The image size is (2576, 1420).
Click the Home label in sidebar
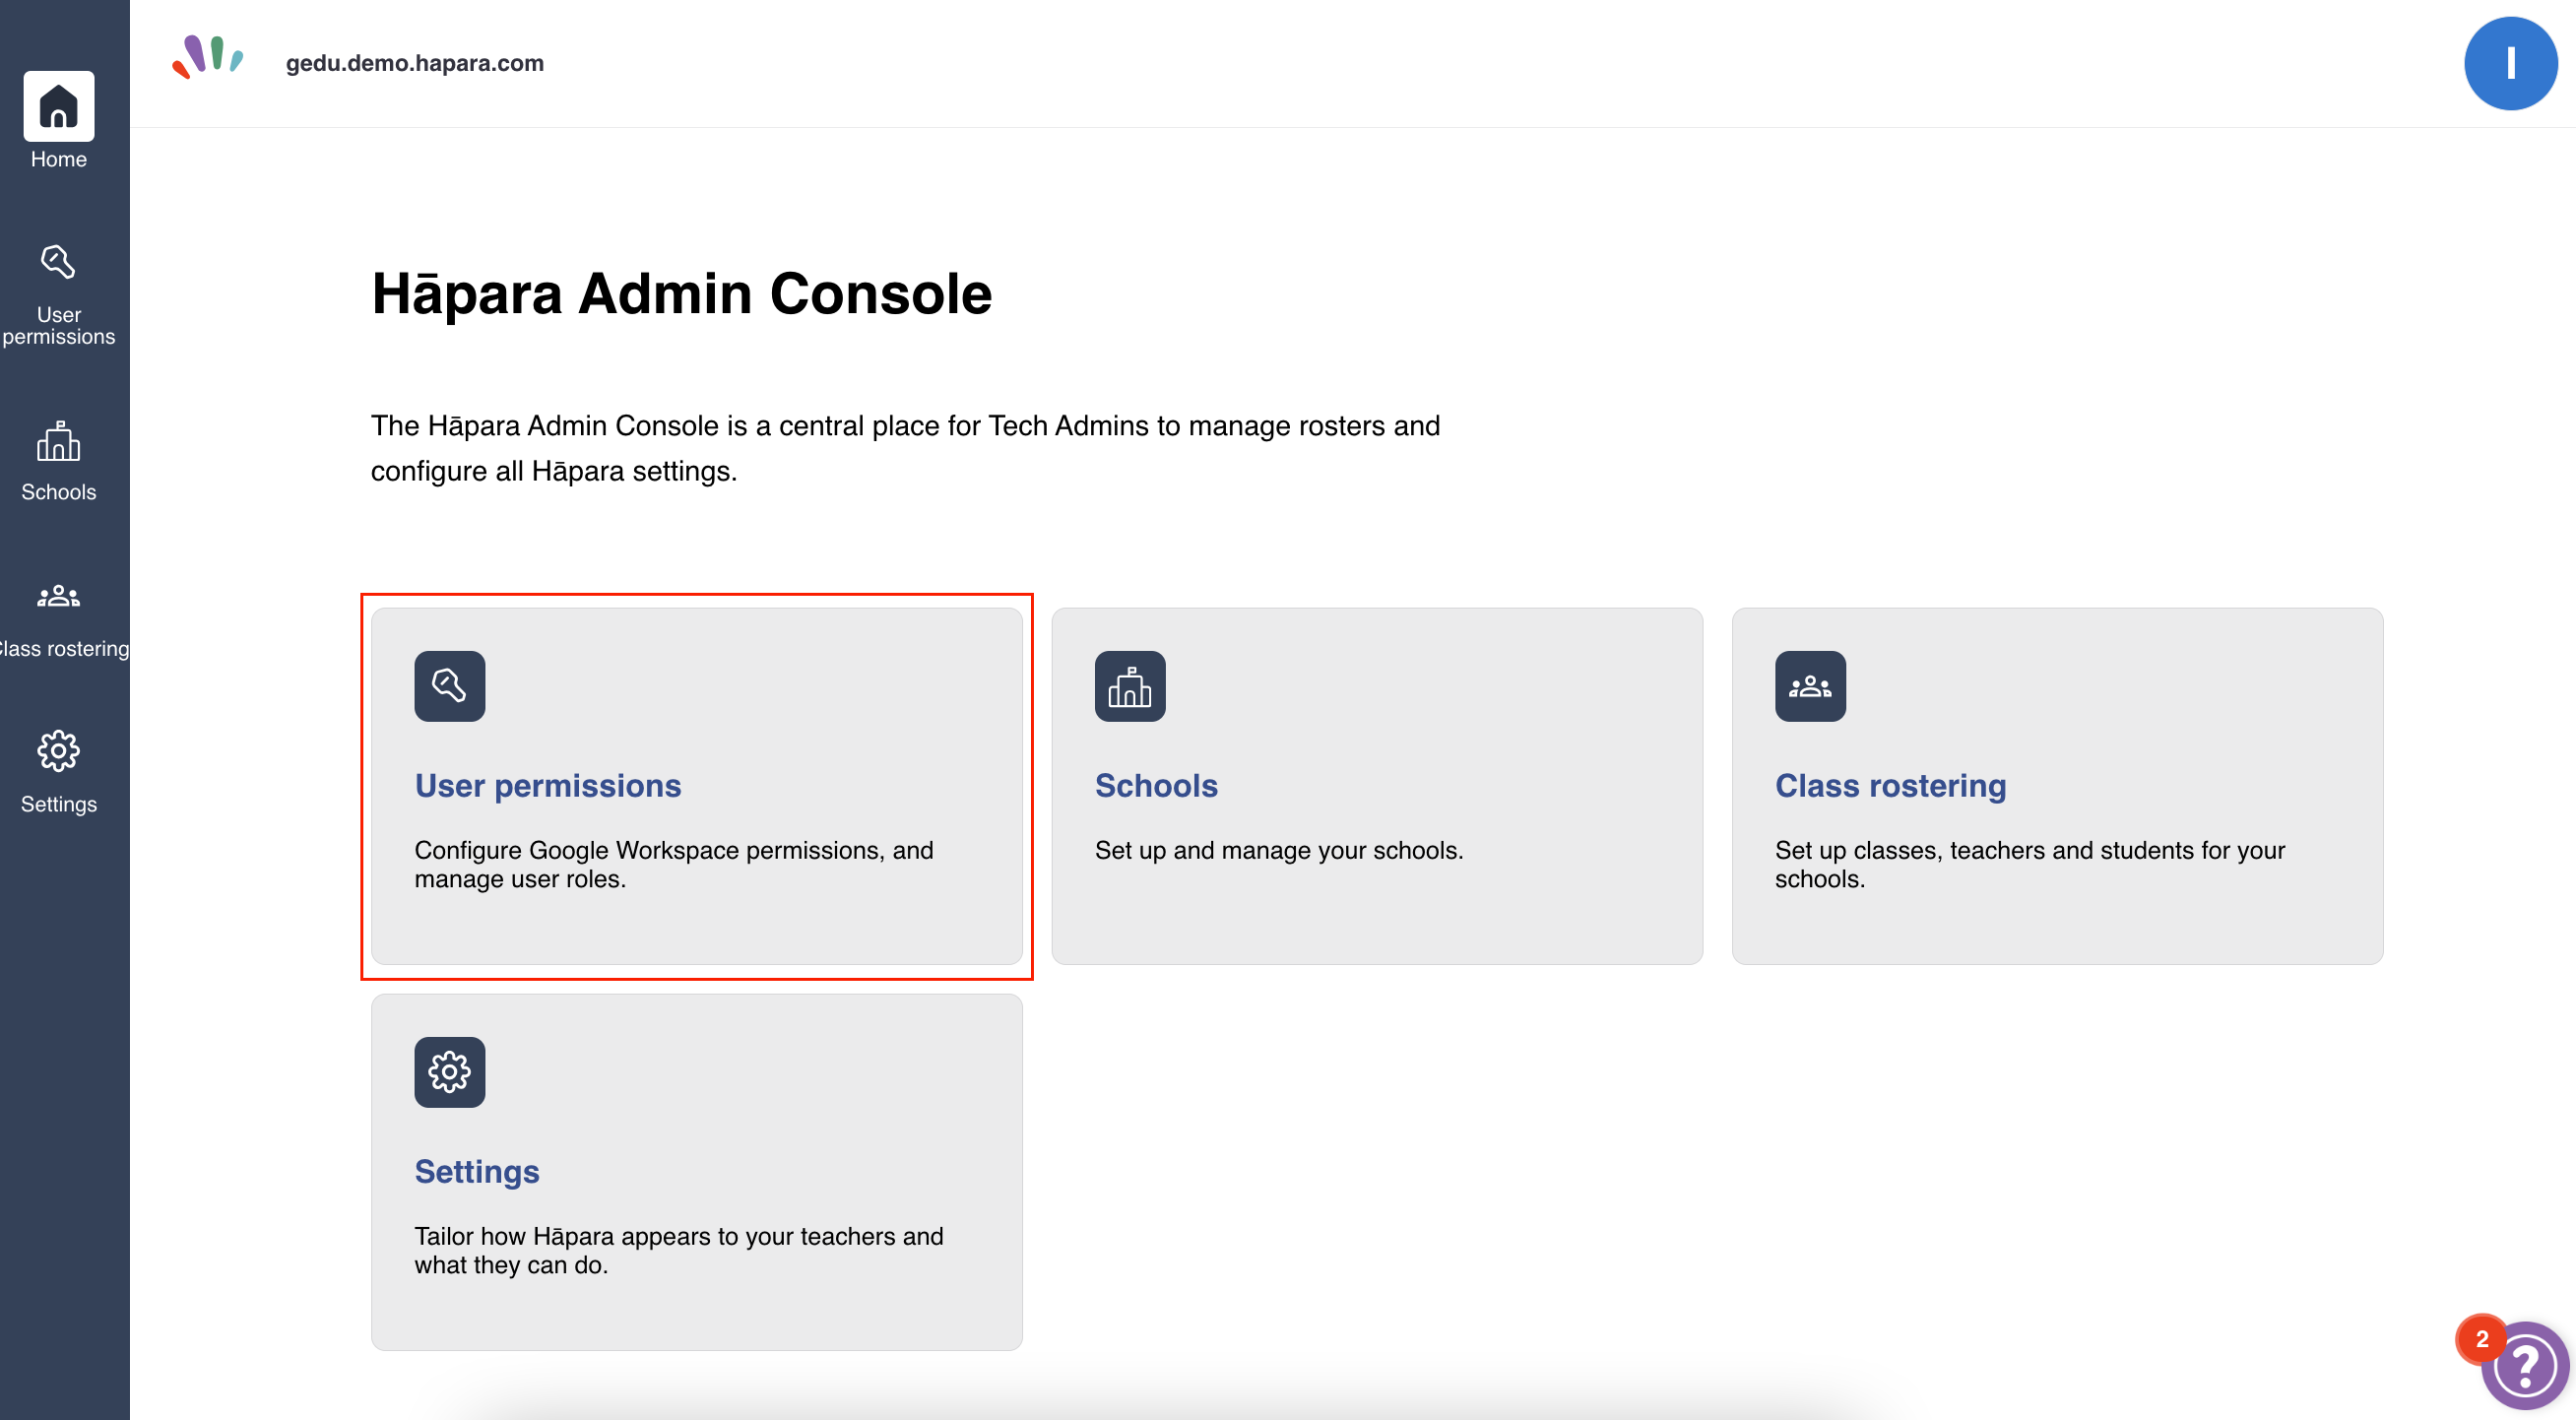[x=59, y=159]
